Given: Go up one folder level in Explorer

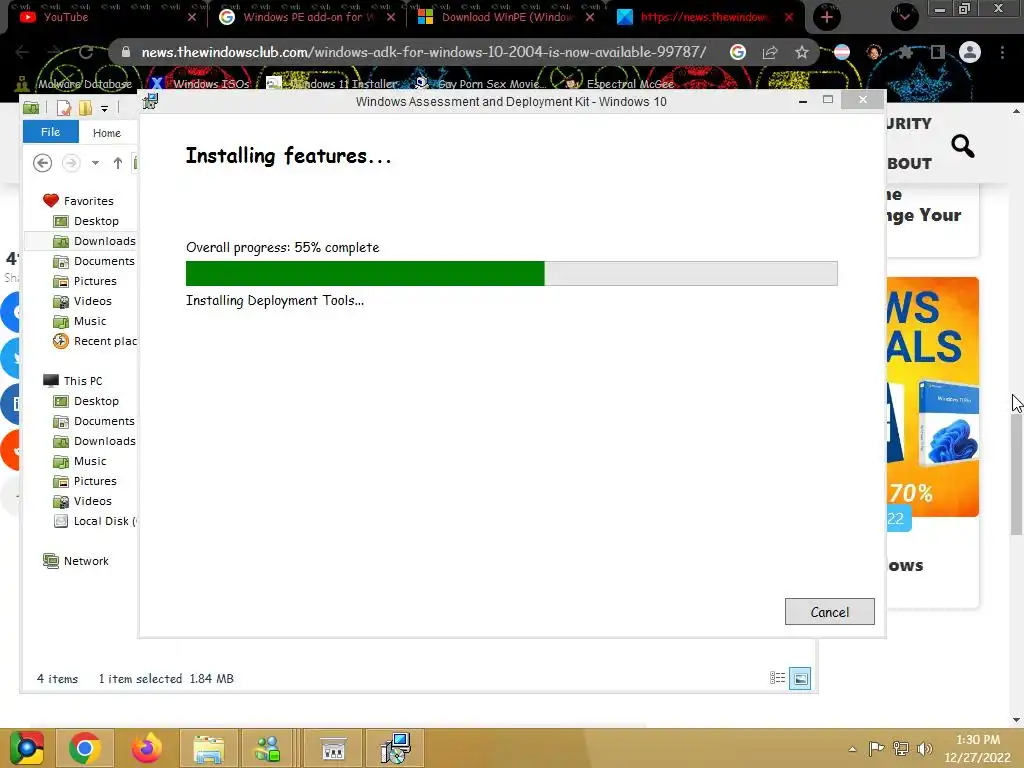Looking at the screenshot, I should tap(118, 163).
